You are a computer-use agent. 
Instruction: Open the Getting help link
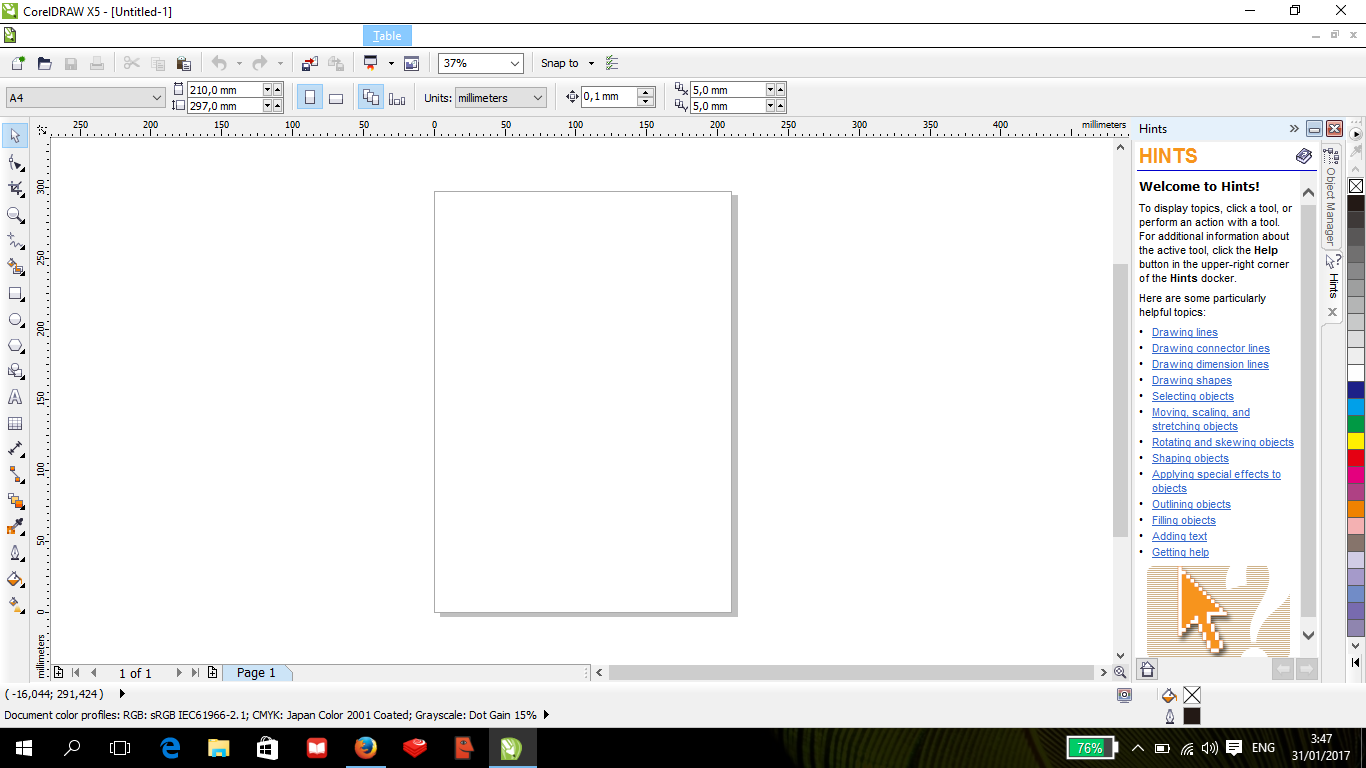tap(1180, 552)
